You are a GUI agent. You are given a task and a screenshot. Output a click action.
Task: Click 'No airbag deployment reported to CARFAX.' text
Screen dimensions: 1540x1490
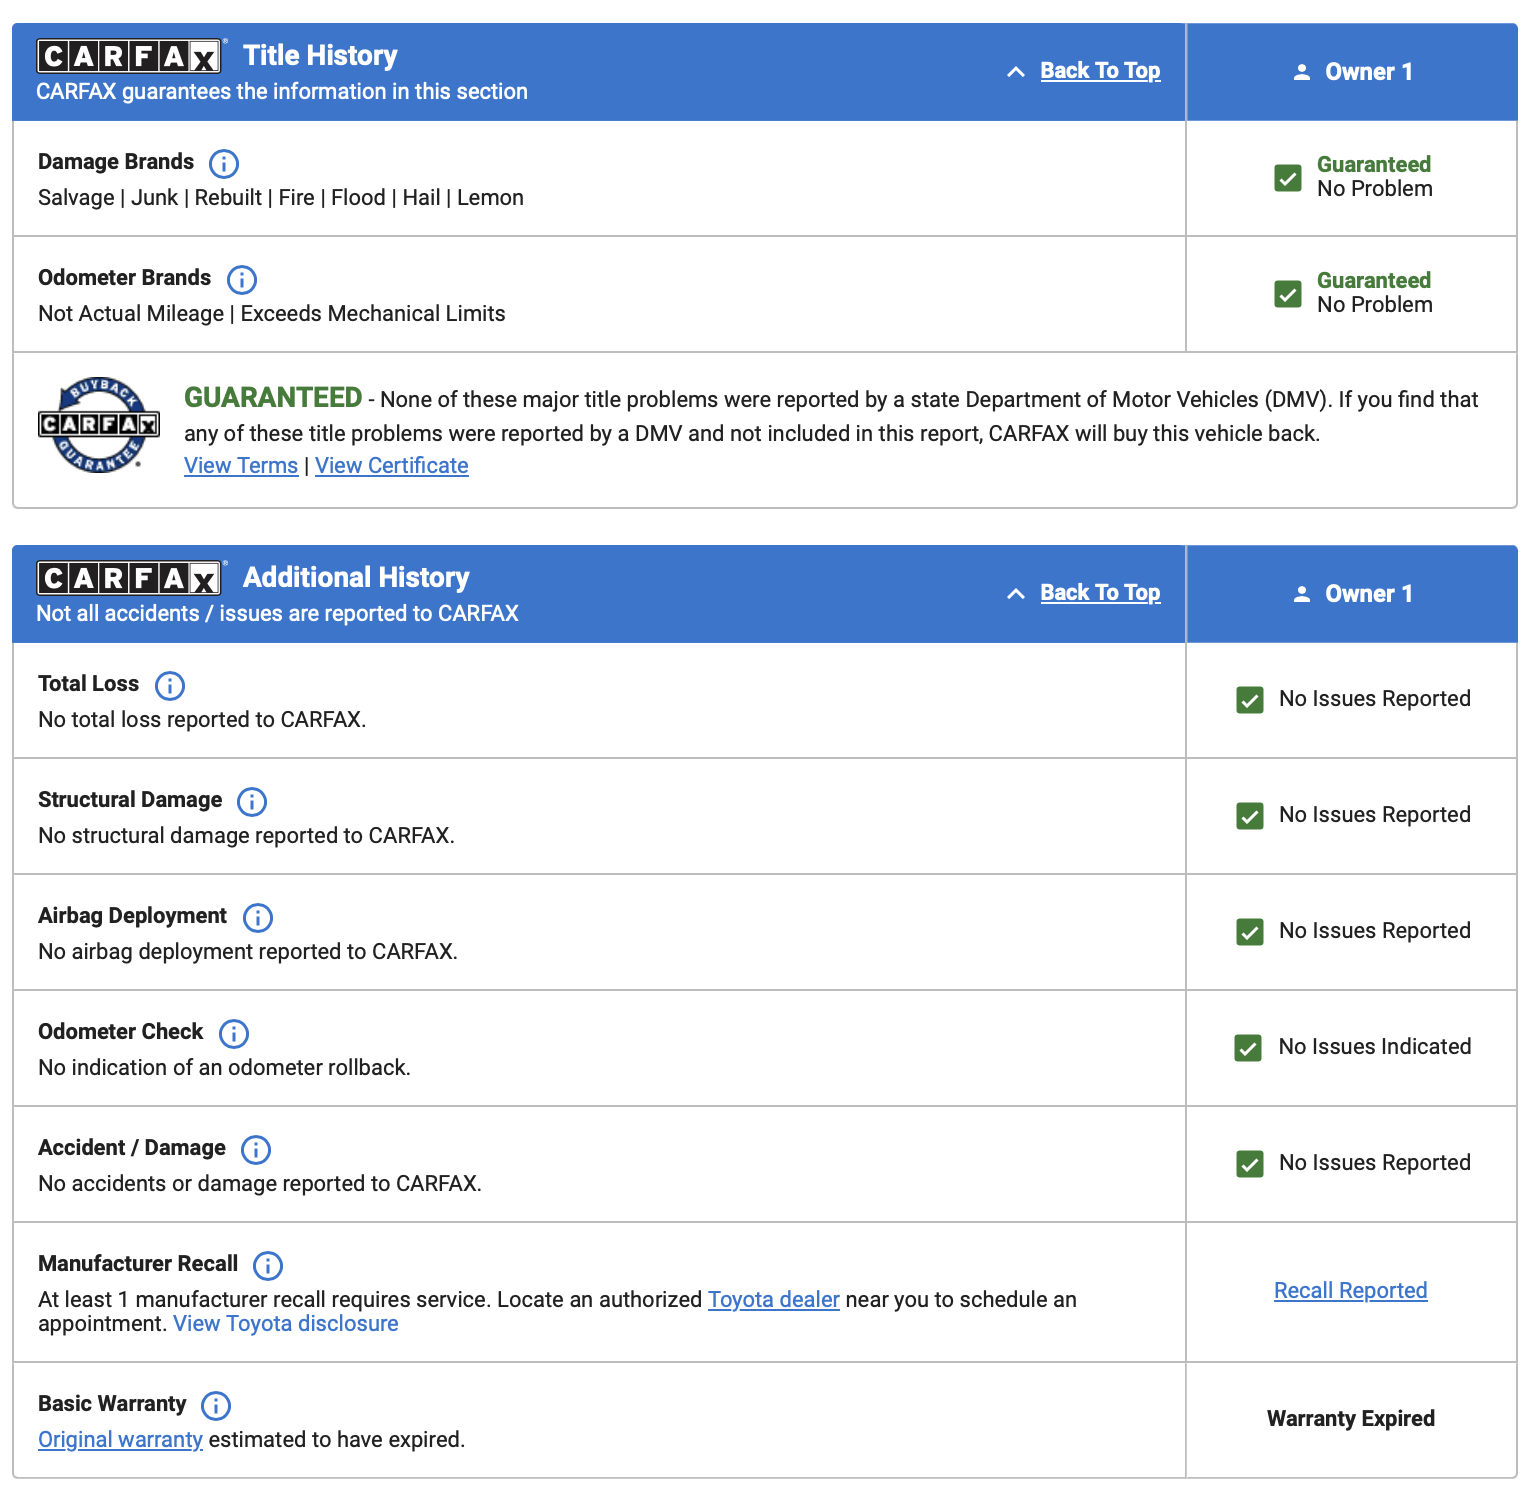248,952
